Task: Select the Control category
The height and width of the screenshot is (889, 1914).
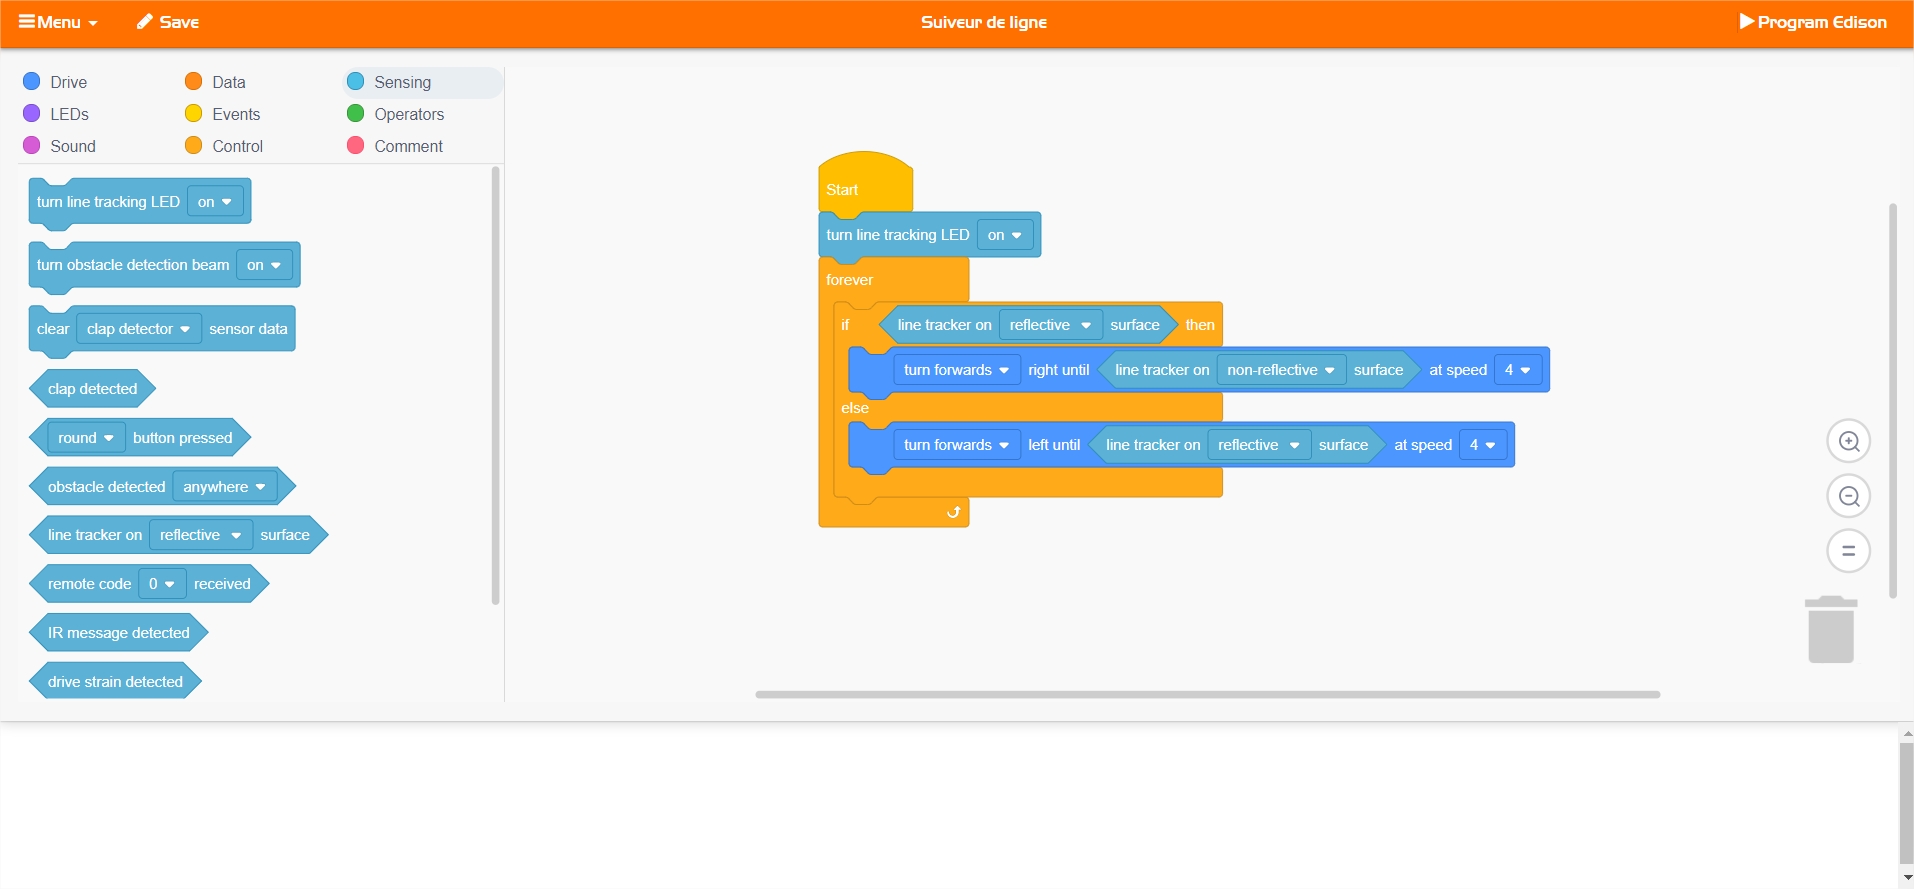Action: (237, 146)
